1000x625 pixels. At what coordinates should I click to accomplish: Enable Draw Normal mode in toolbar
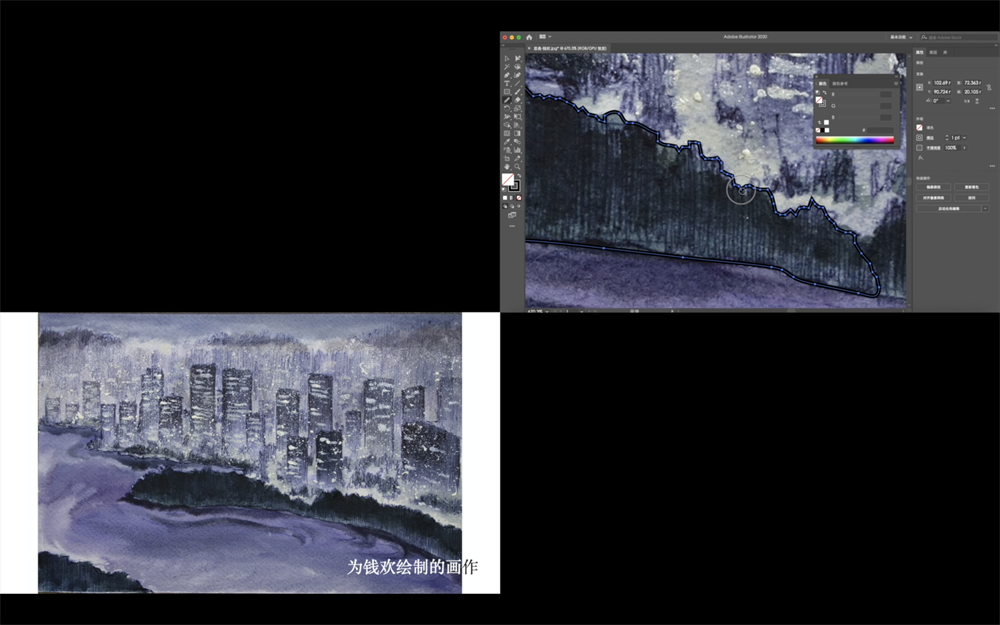506,206
